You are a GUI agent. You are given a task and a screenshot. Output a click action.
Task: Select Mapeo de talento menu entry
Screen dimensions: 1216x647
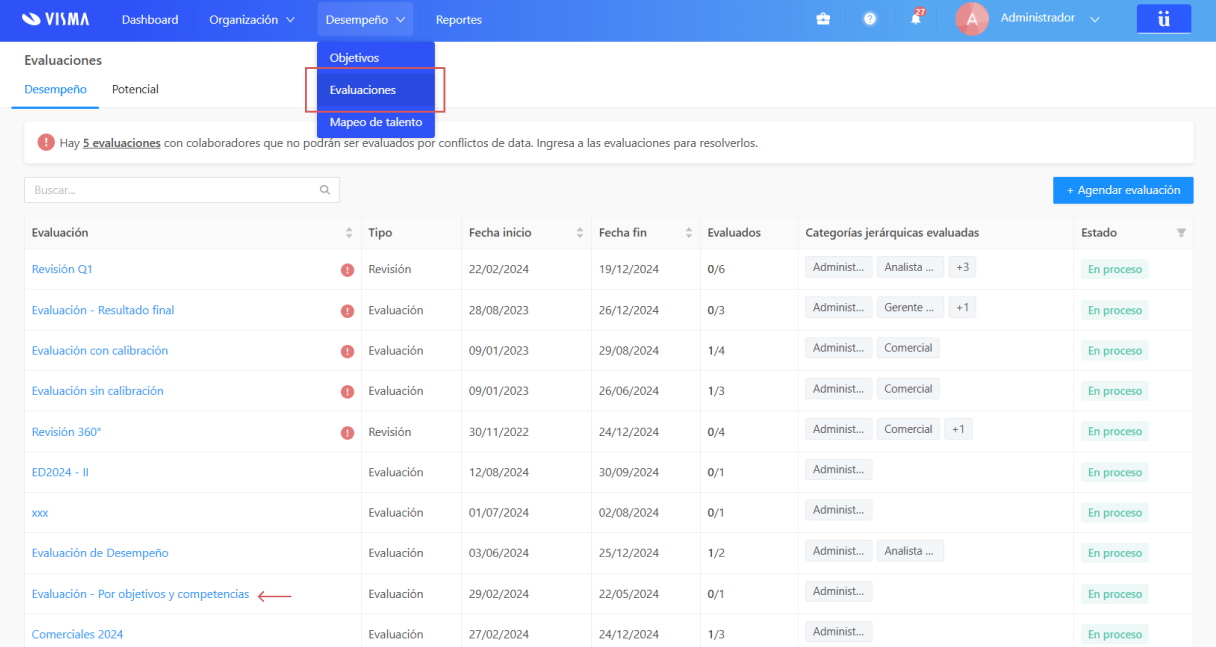pos(376,122)
